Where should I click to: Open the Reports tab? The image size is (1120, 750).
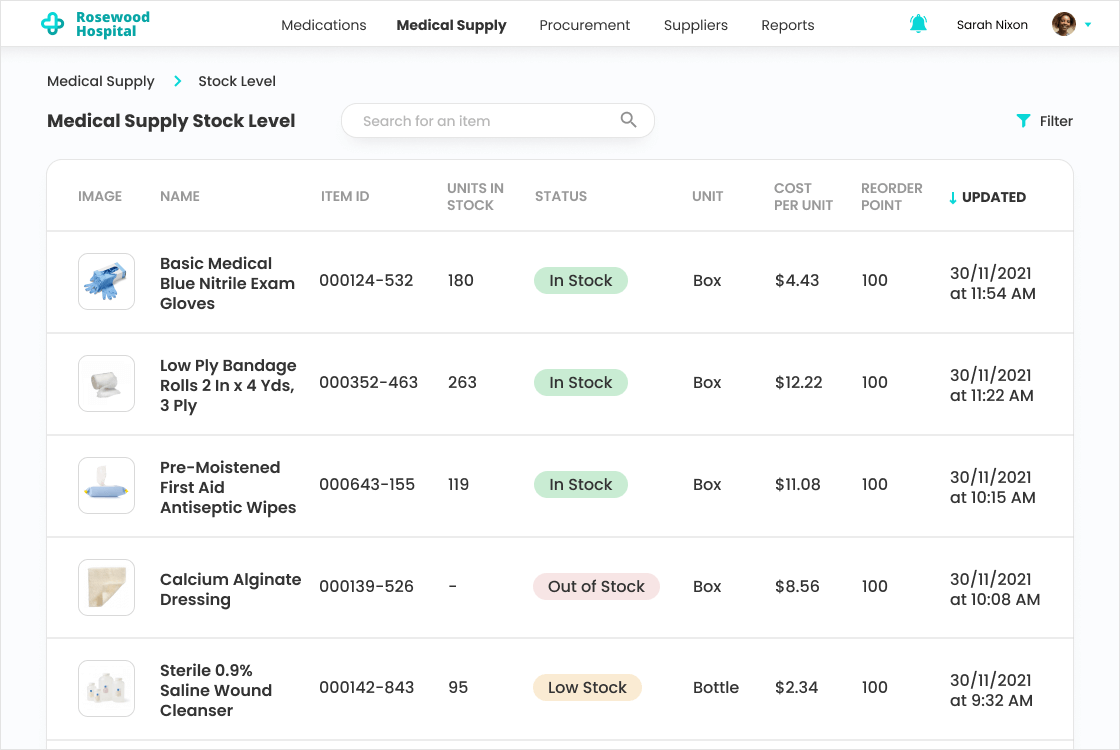pyautogui.click(x=787, y=25)
